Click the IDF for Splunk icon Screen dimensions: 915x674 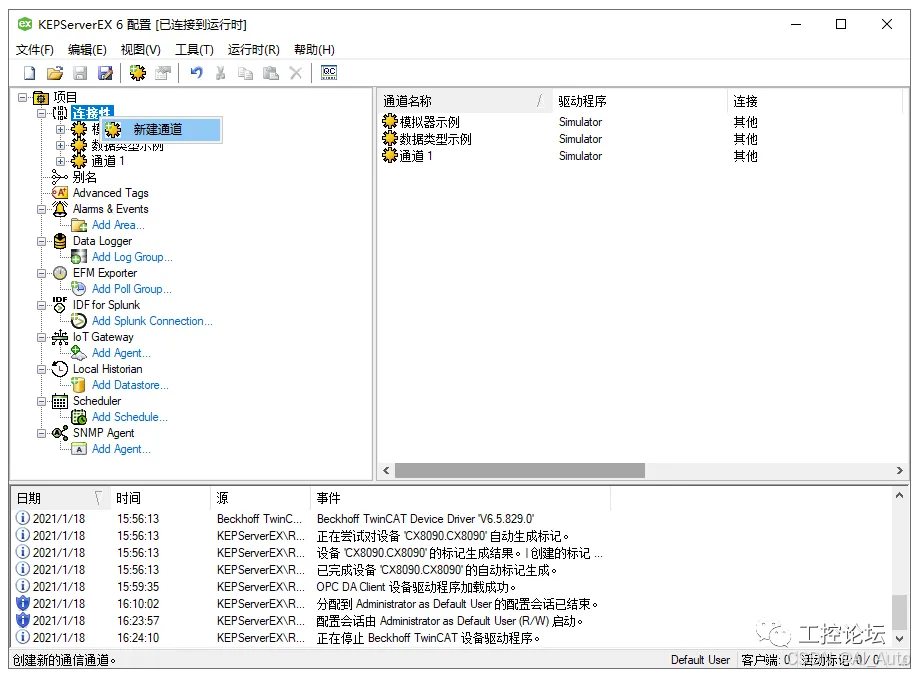tap(60, 305)
